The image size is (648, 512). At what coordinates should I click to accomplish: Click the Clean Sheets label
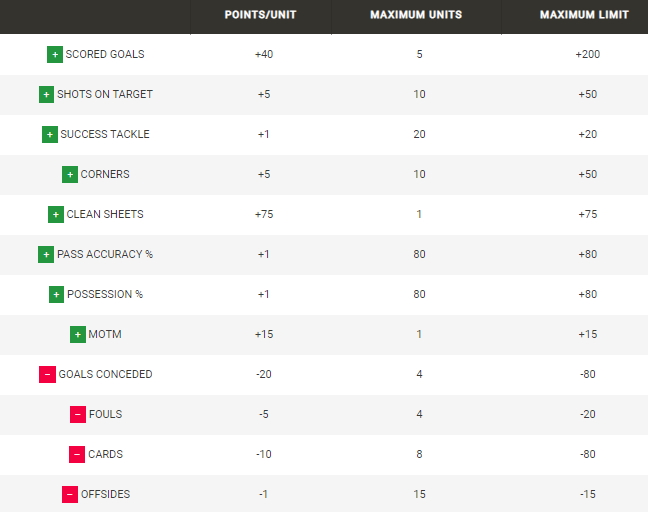coord(105,214)
